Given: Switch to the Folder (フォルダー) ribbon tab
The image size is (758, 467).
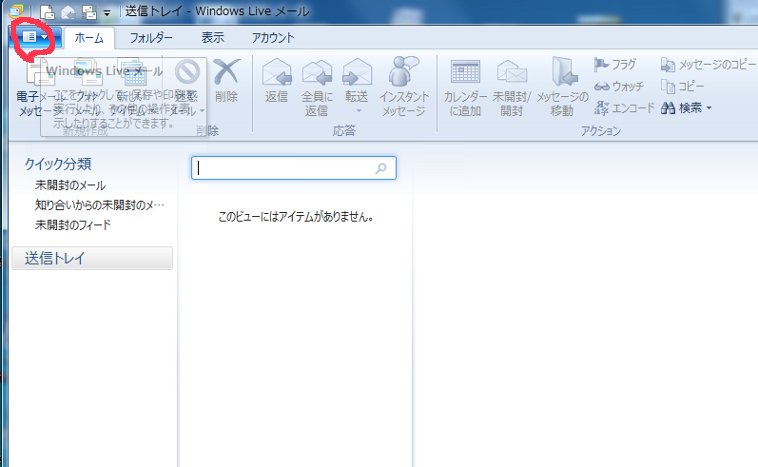Looking at the screenshot, I should (151, 38).
